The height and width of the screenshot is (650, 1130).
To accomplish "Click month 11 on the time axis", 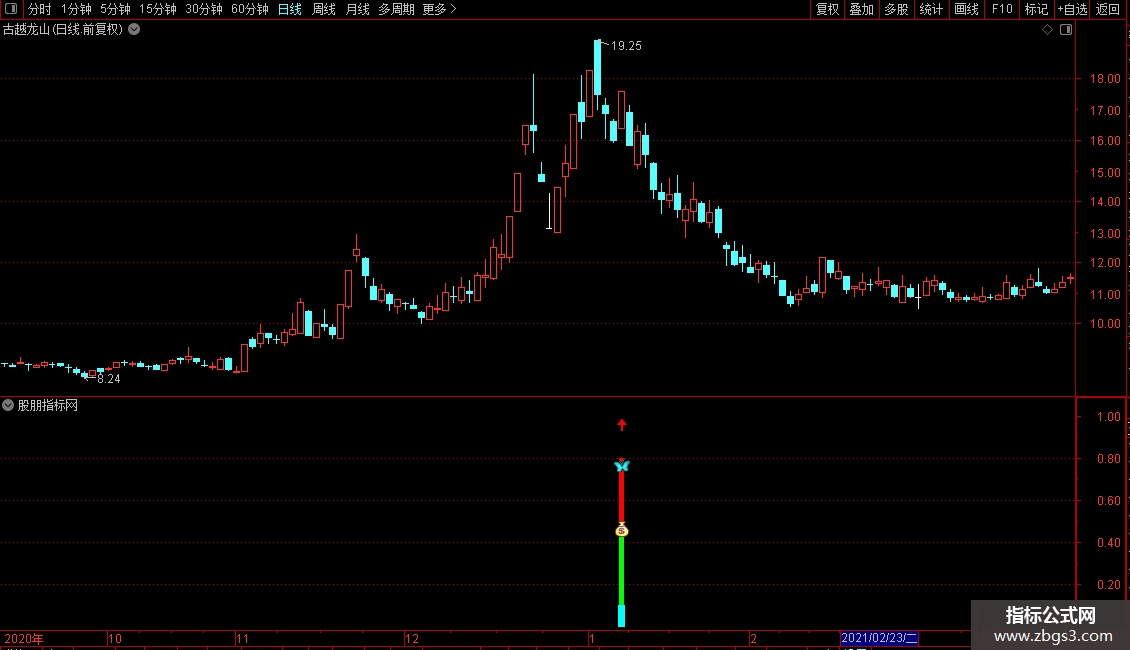I will 242,638.
